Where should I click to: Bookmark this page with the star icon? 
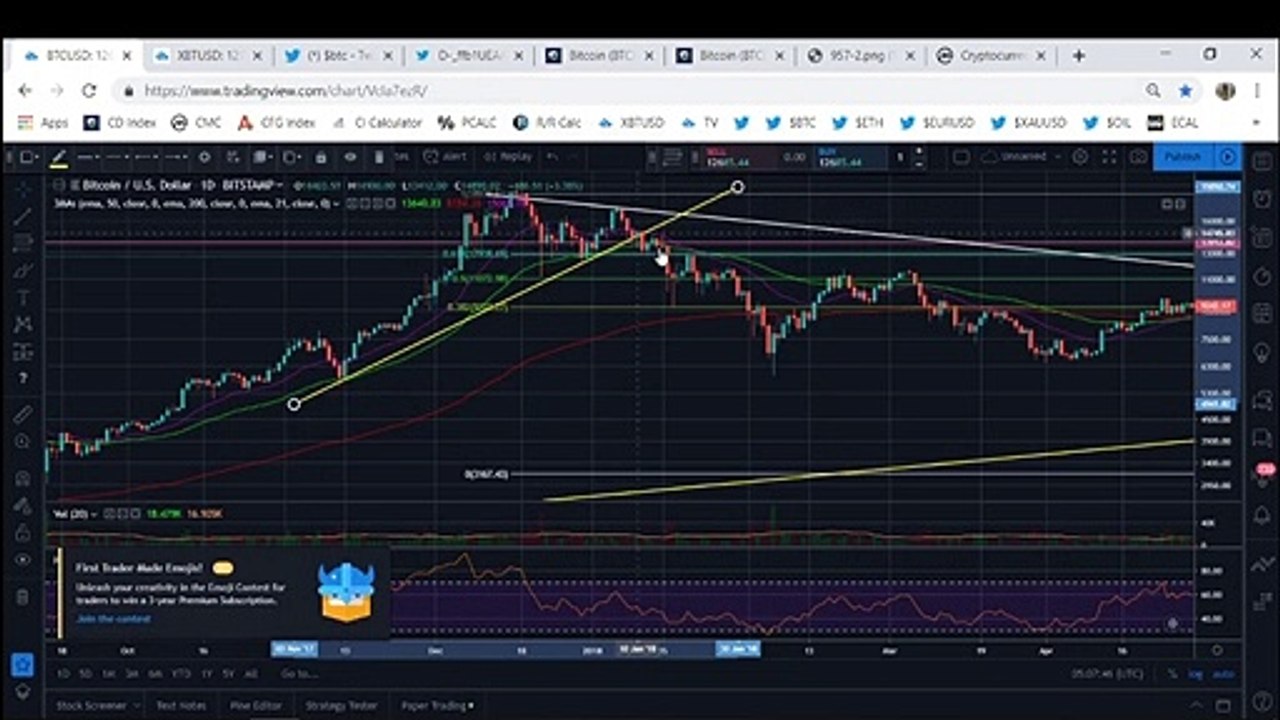1185,91
